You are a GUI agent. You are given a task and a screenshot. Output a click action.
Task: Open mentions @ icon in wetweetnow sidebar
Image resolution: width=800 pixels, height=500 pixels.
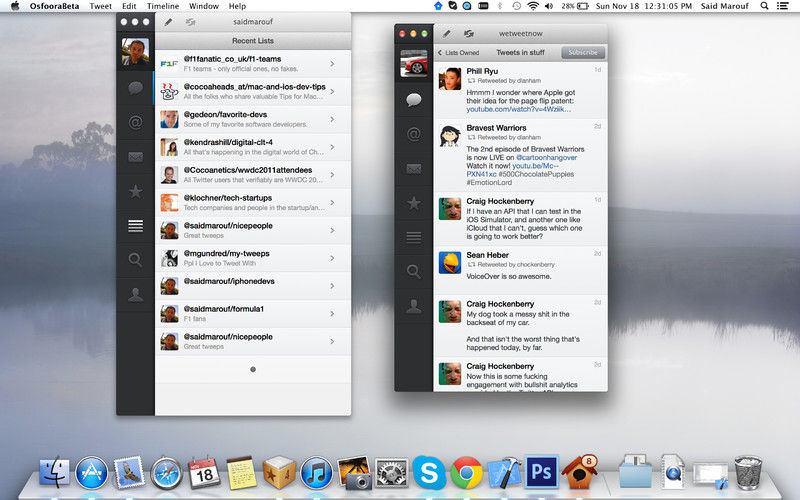click(x=414, y=134)
